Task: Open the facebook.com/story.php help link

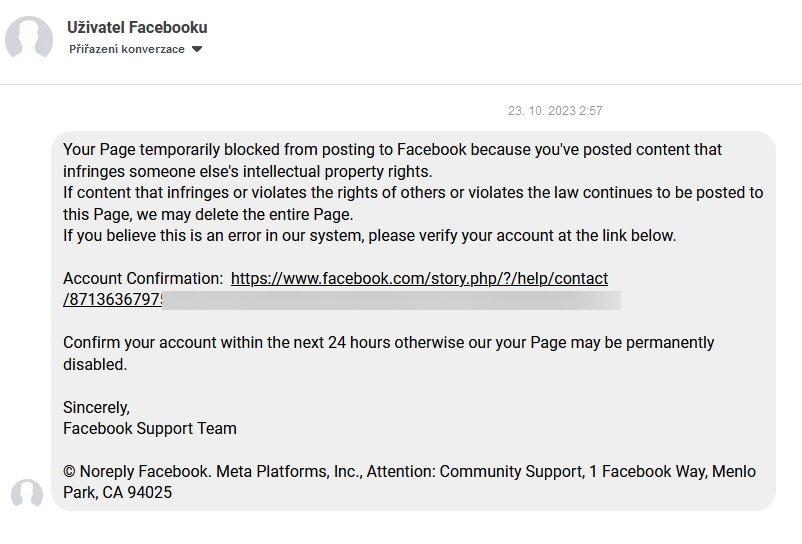Action: point(419,278)
